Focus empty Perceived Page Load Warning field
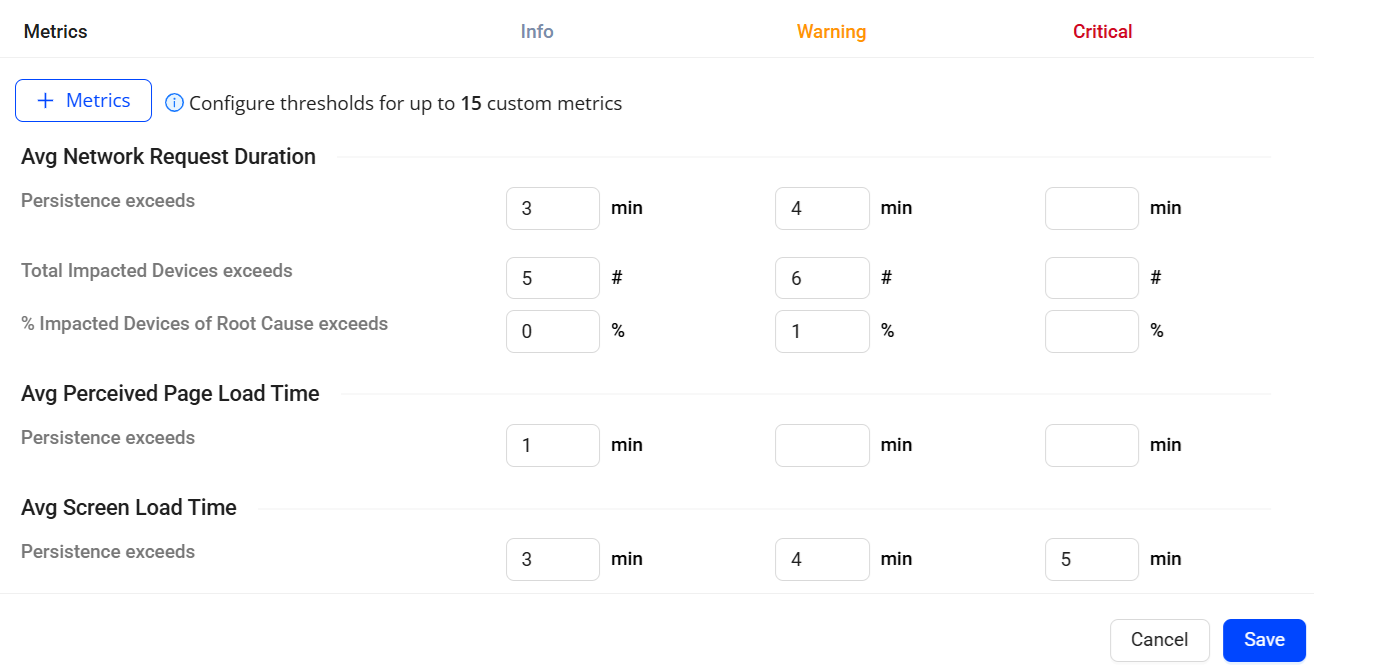Viewport: 1384px width, 670px height. click(822, 445)
